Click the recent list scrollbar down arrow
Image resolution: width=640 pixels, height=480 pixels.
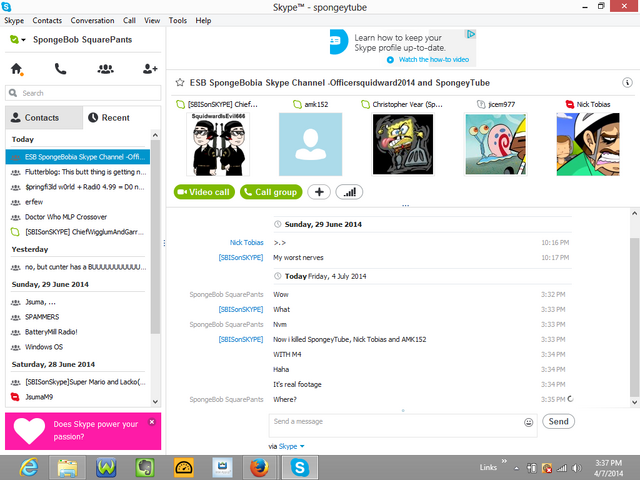pyautogui.click(x=155, y=401)
